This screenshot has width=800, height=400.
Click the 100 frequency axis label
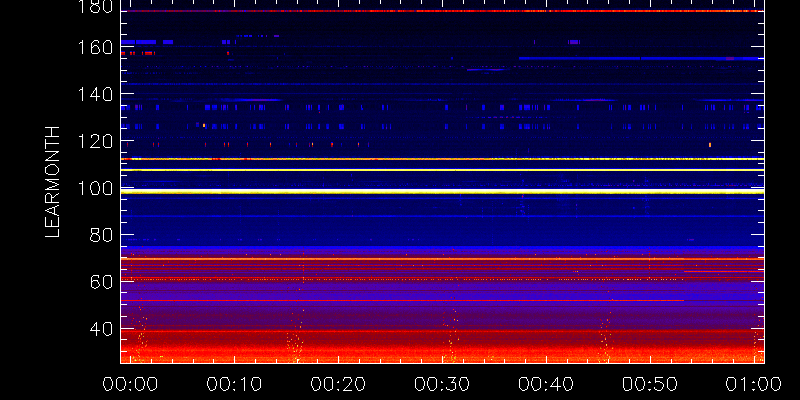pos(95,188)
